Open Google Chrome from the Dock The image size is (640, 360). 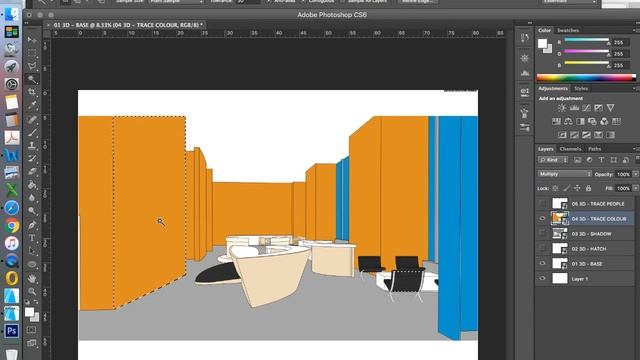[x=11, y=225]
